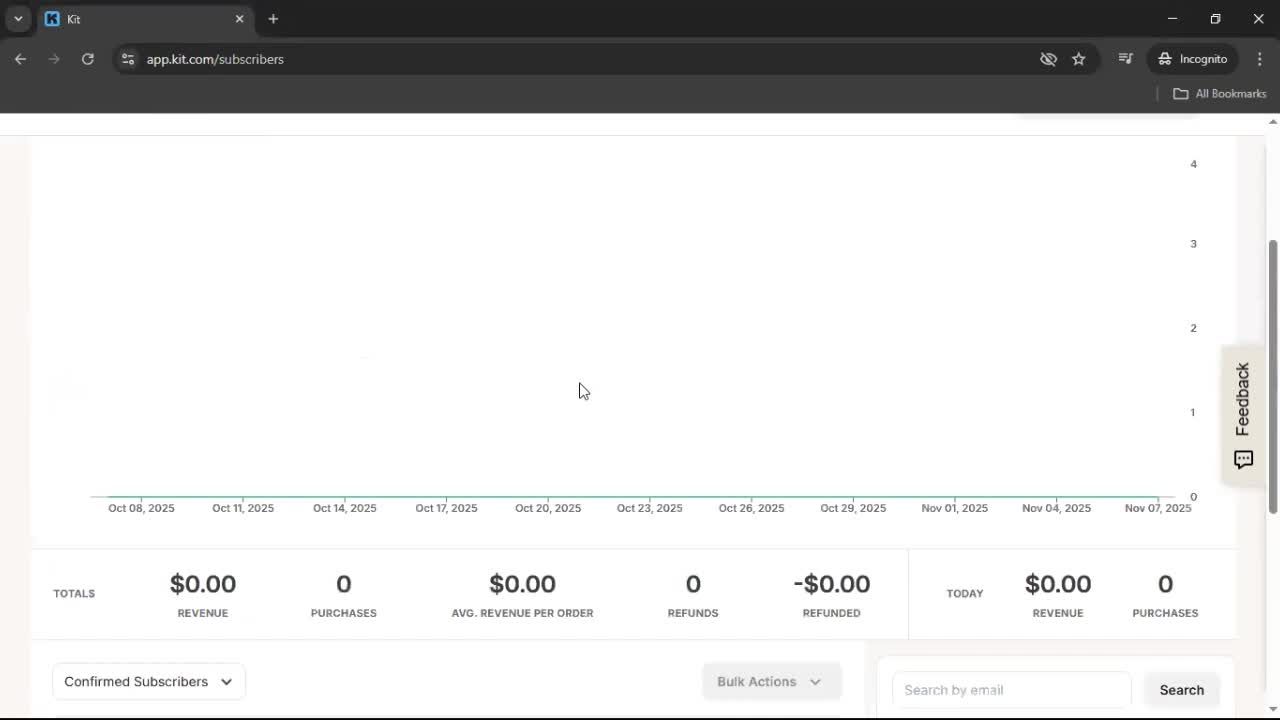Viewport: 1280px width, 720px height.
Task: Reload the subscribers page
Action: coord(87,59)
